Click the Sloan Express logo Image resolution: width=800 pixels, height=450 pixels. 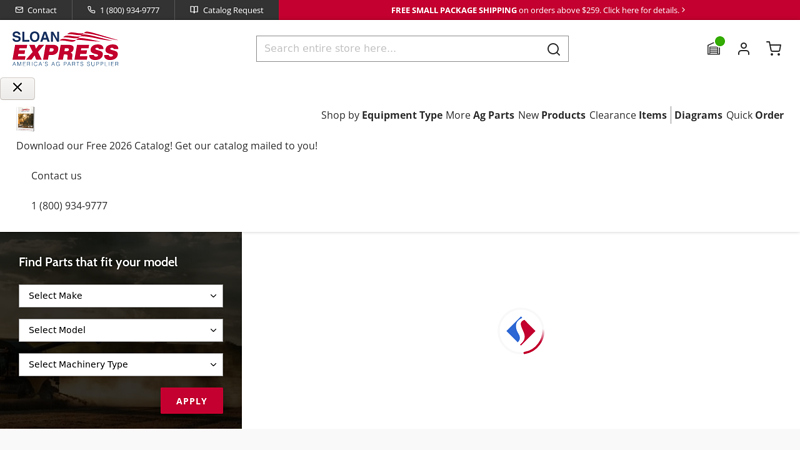(65, 48)
